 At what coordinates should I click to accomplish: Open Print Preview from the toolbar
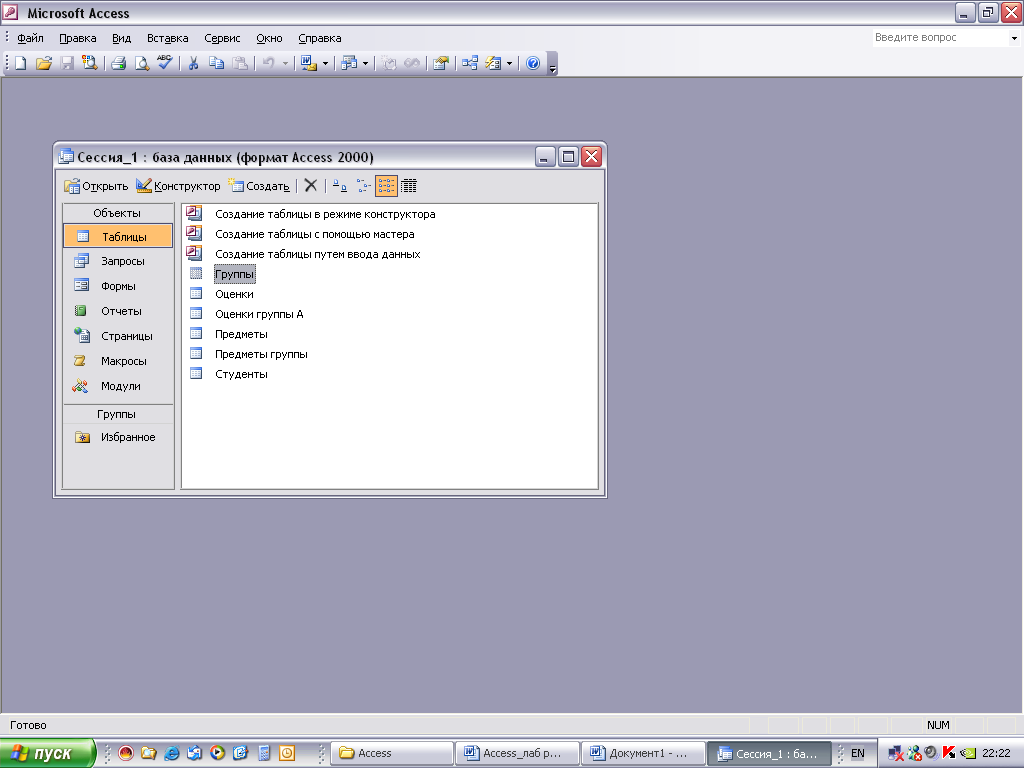pos(142,63)
